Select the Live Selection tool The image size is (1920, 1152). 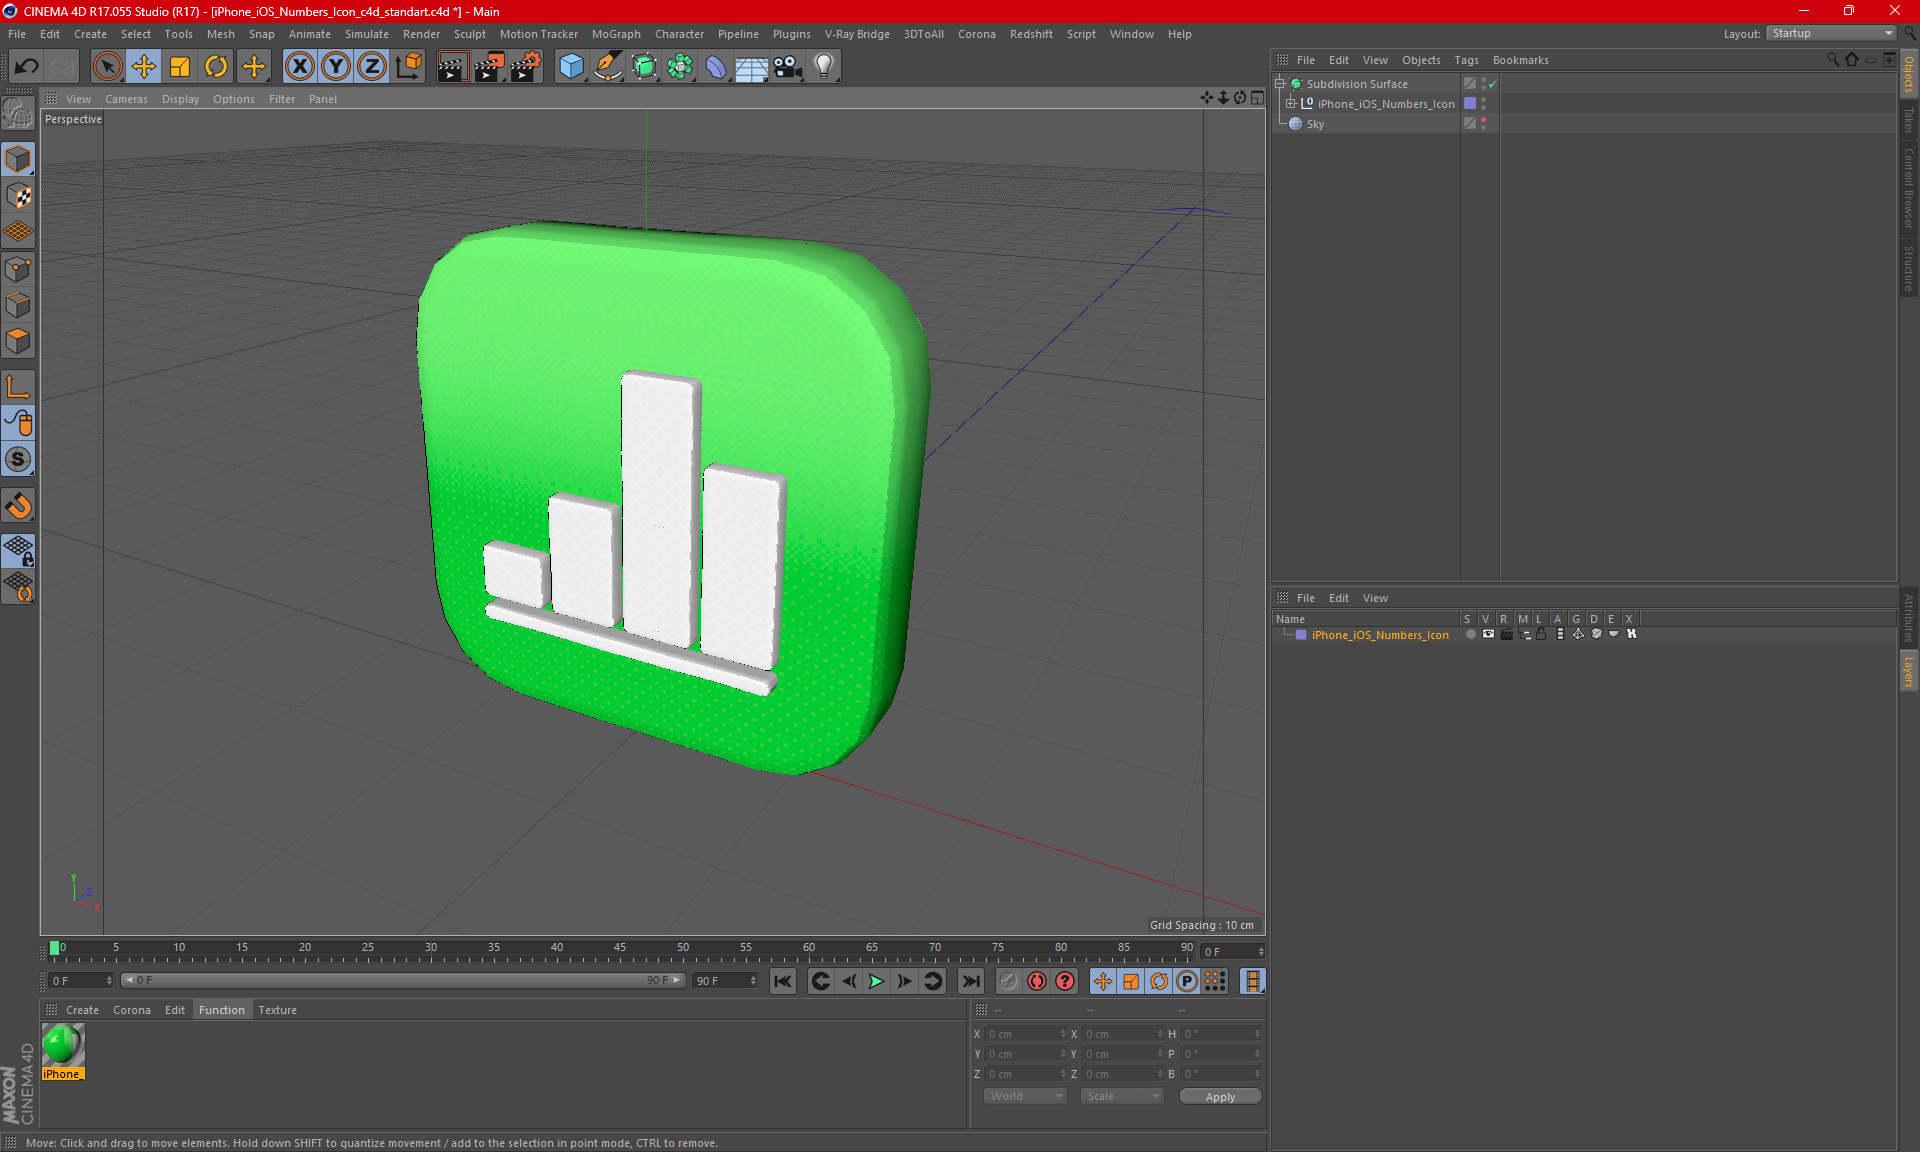pos(107,66)
